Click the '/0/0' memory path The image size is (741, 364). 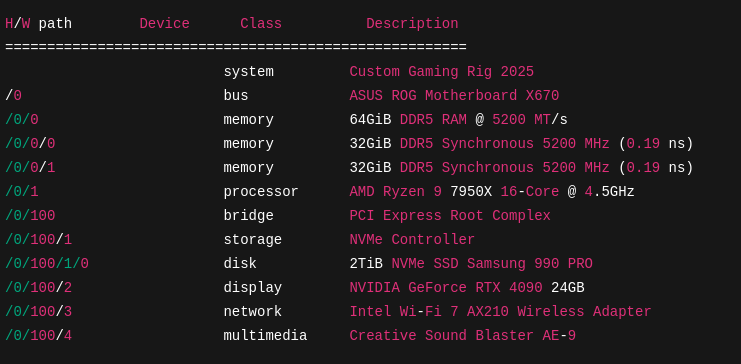click(22, 120)
